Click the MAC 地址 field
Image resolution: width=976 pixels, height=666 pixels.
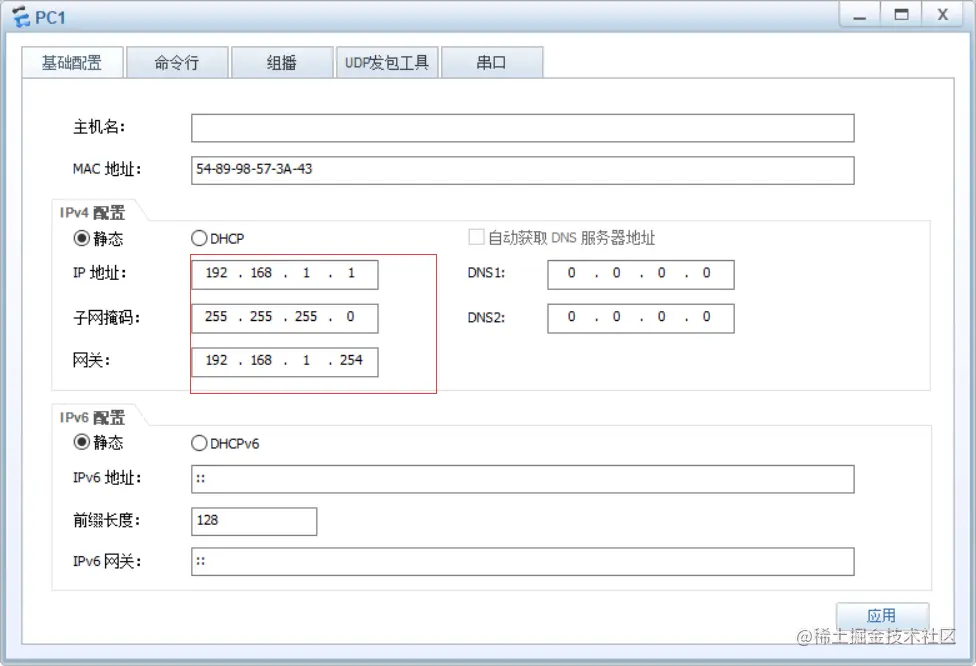pyautogui.click(x=522, y=170)
